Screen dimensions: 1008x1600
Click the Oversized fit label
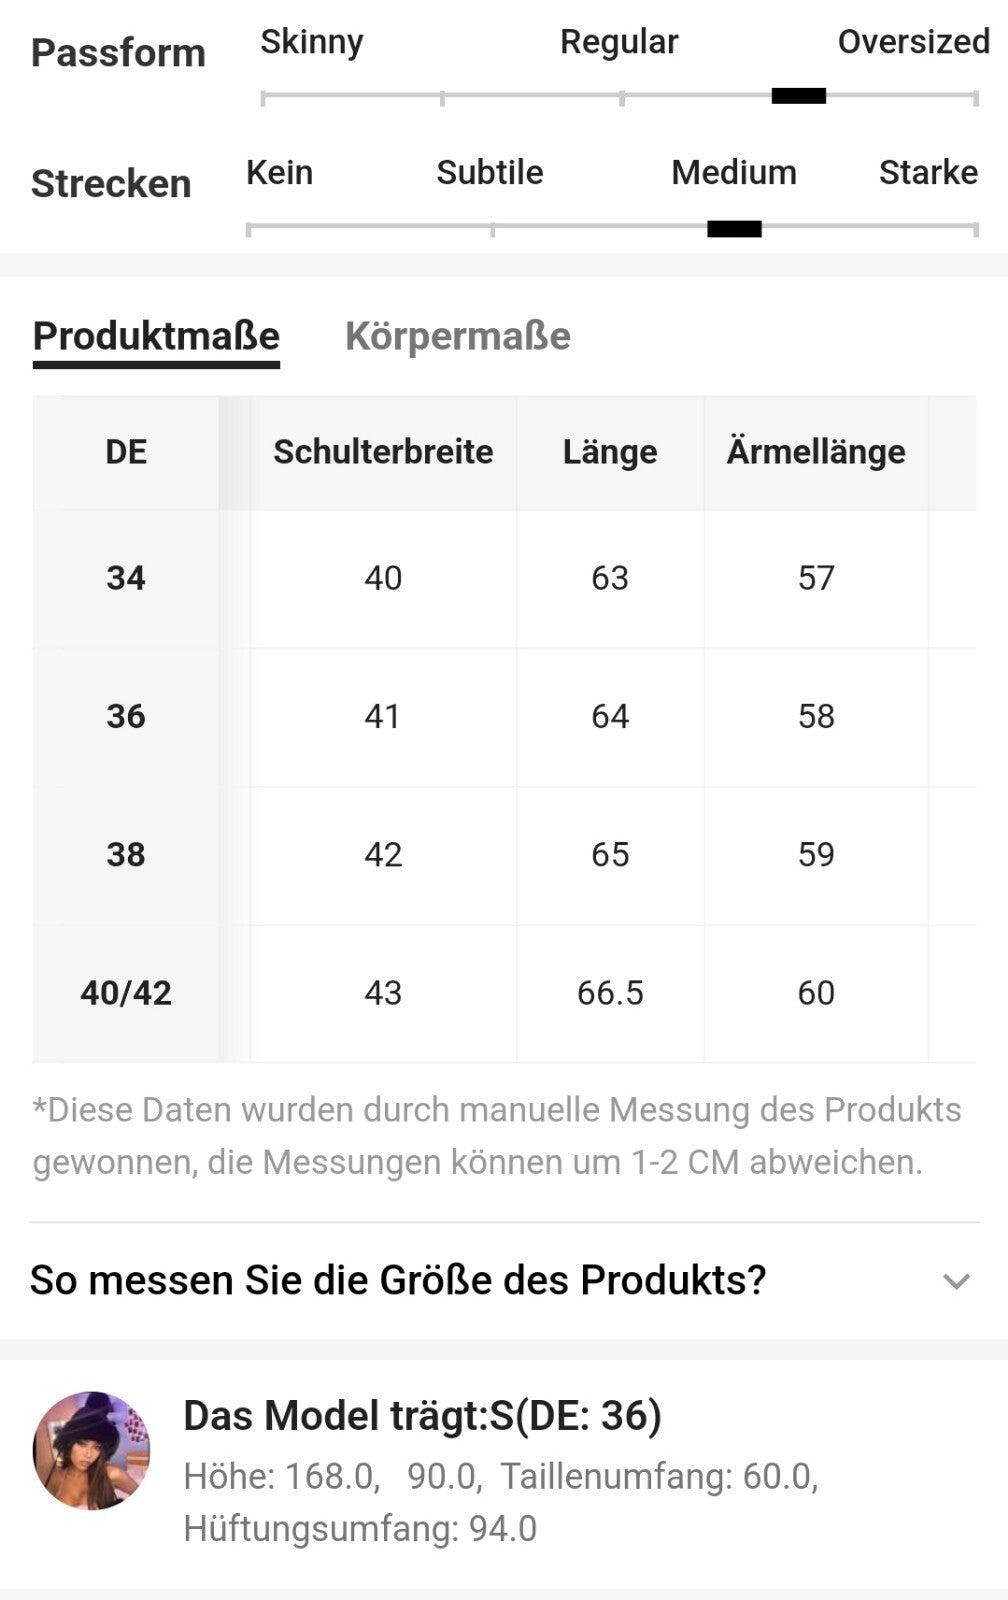[913, 42]
